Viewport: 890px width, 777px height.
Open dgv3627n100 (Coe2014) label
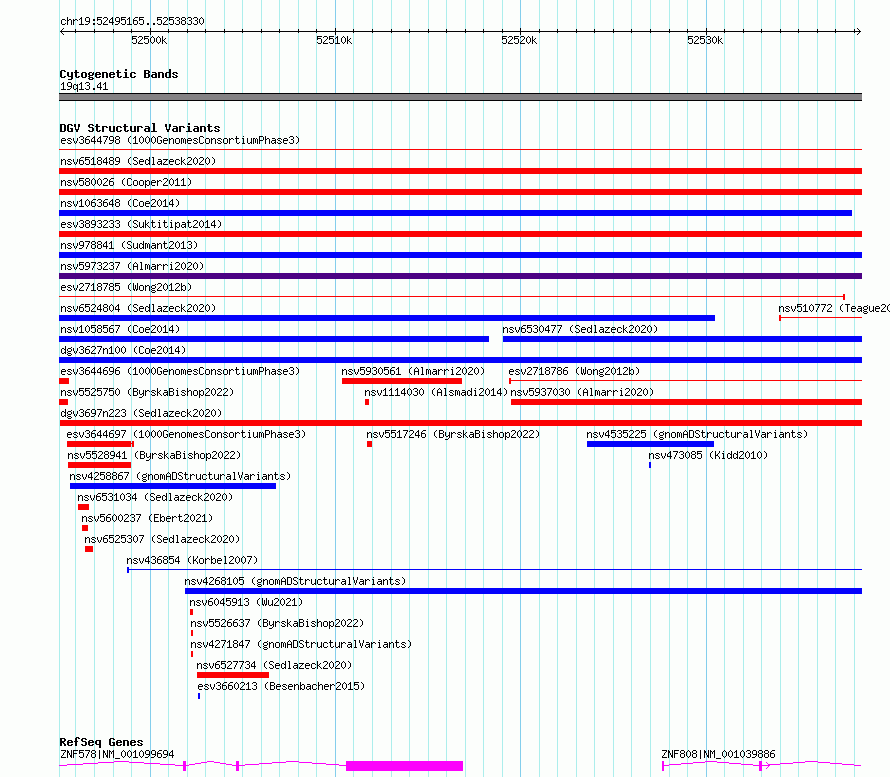(123, 350)
